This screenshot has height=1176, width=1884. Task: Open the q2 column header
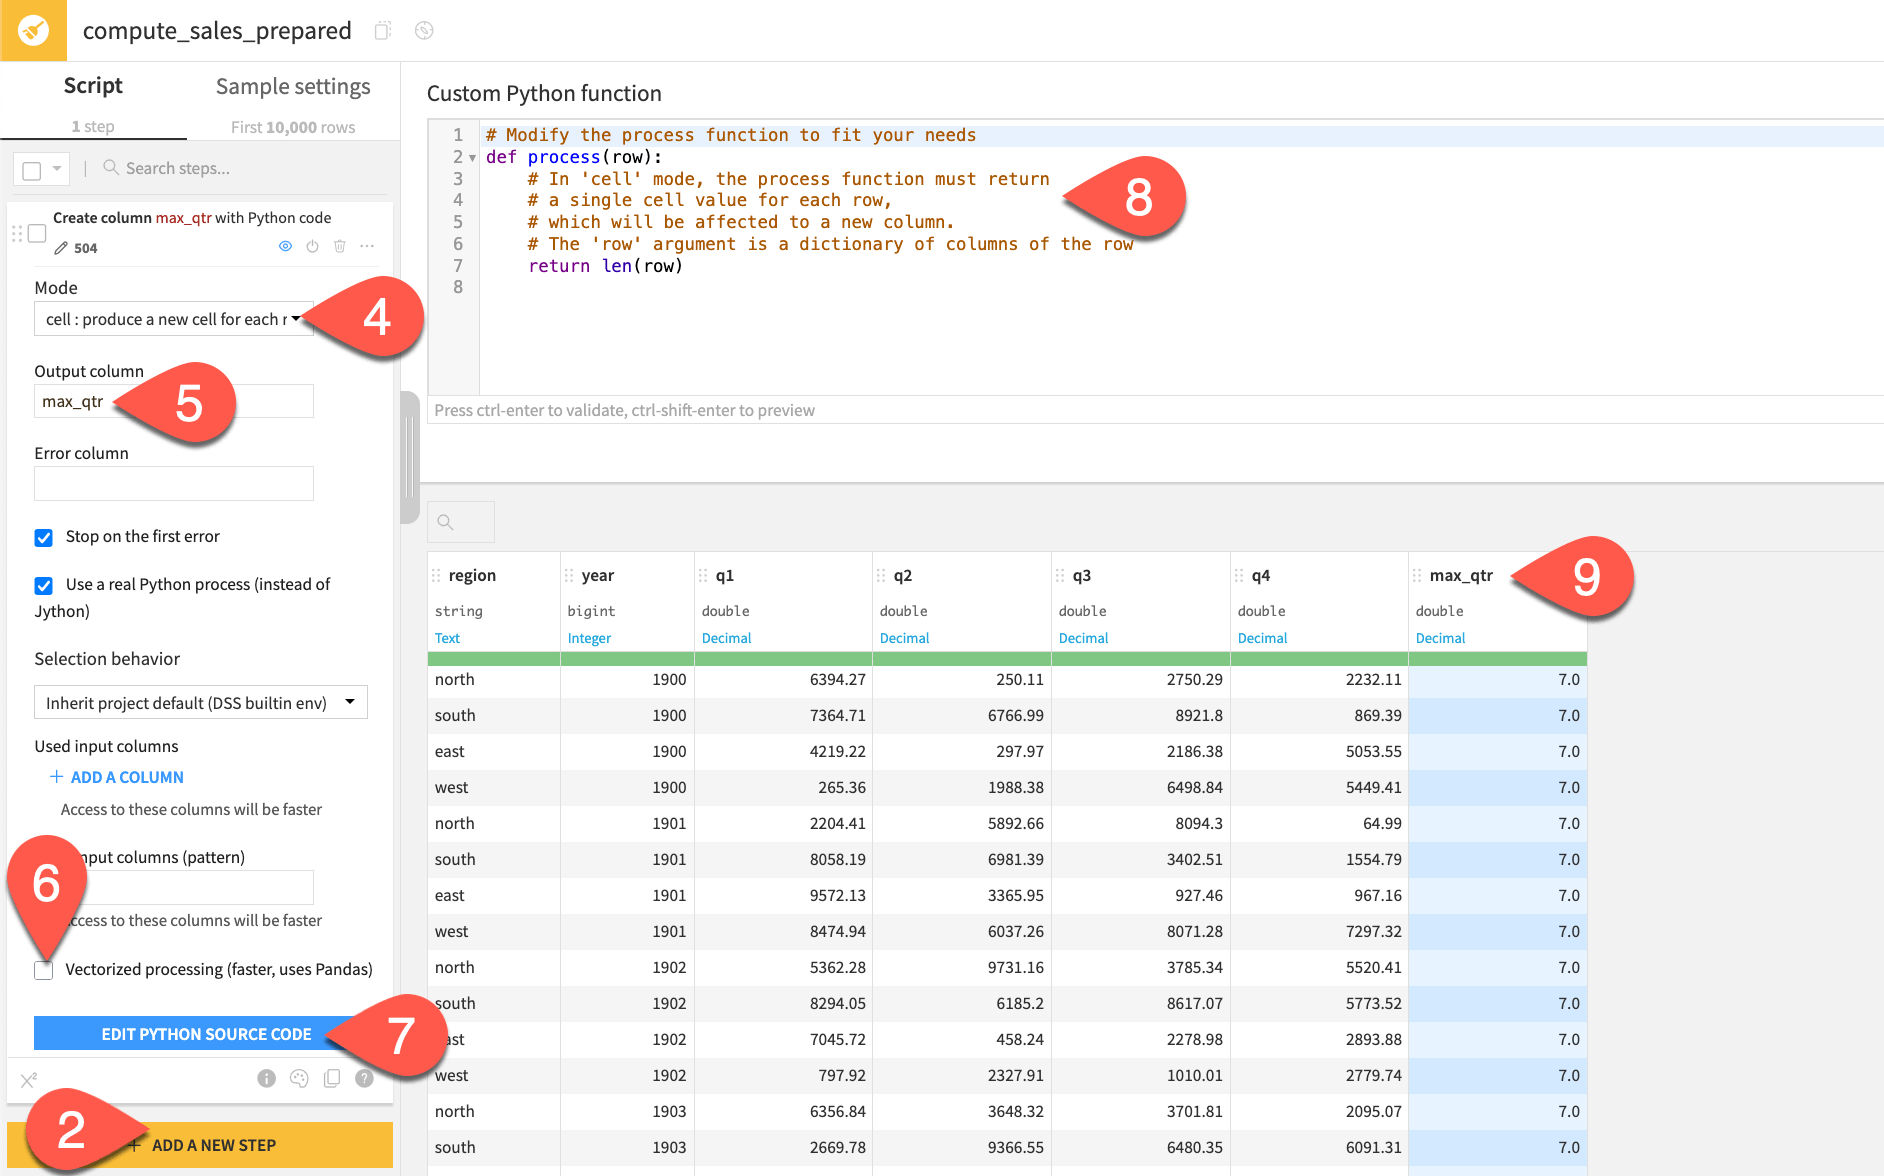click(903, 576)
